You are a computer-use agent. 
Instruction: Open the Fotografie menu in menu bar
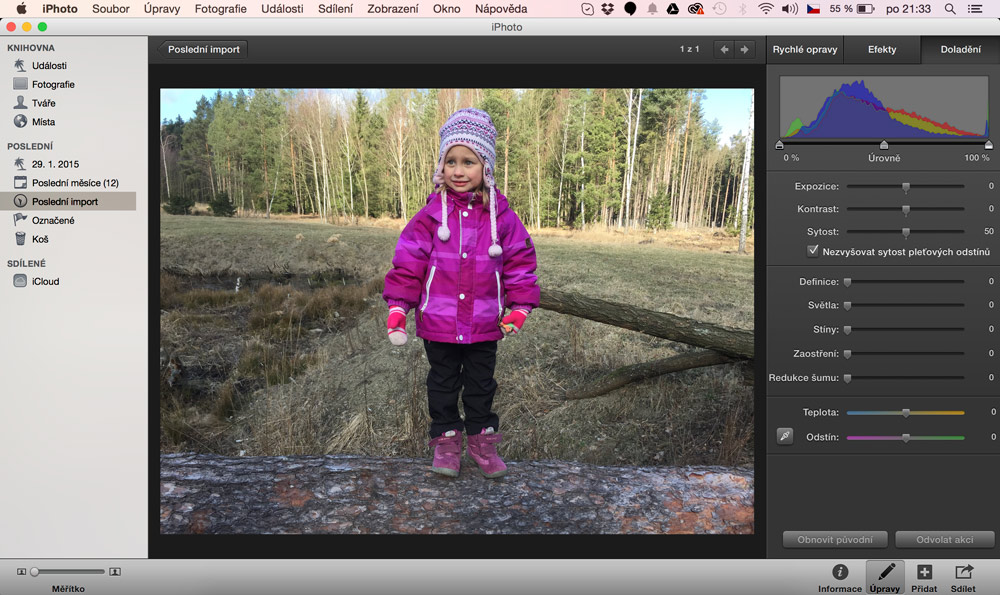pos(221,9)
